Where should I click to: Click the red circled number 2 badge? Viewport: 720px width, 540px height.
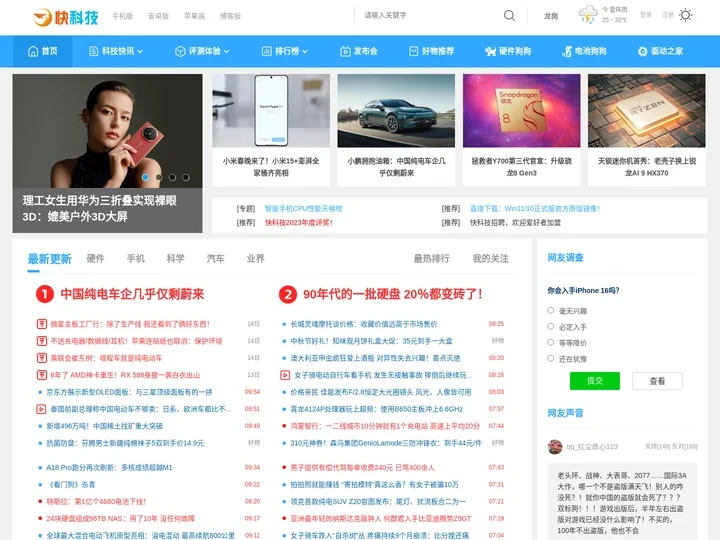click(288, 294)
